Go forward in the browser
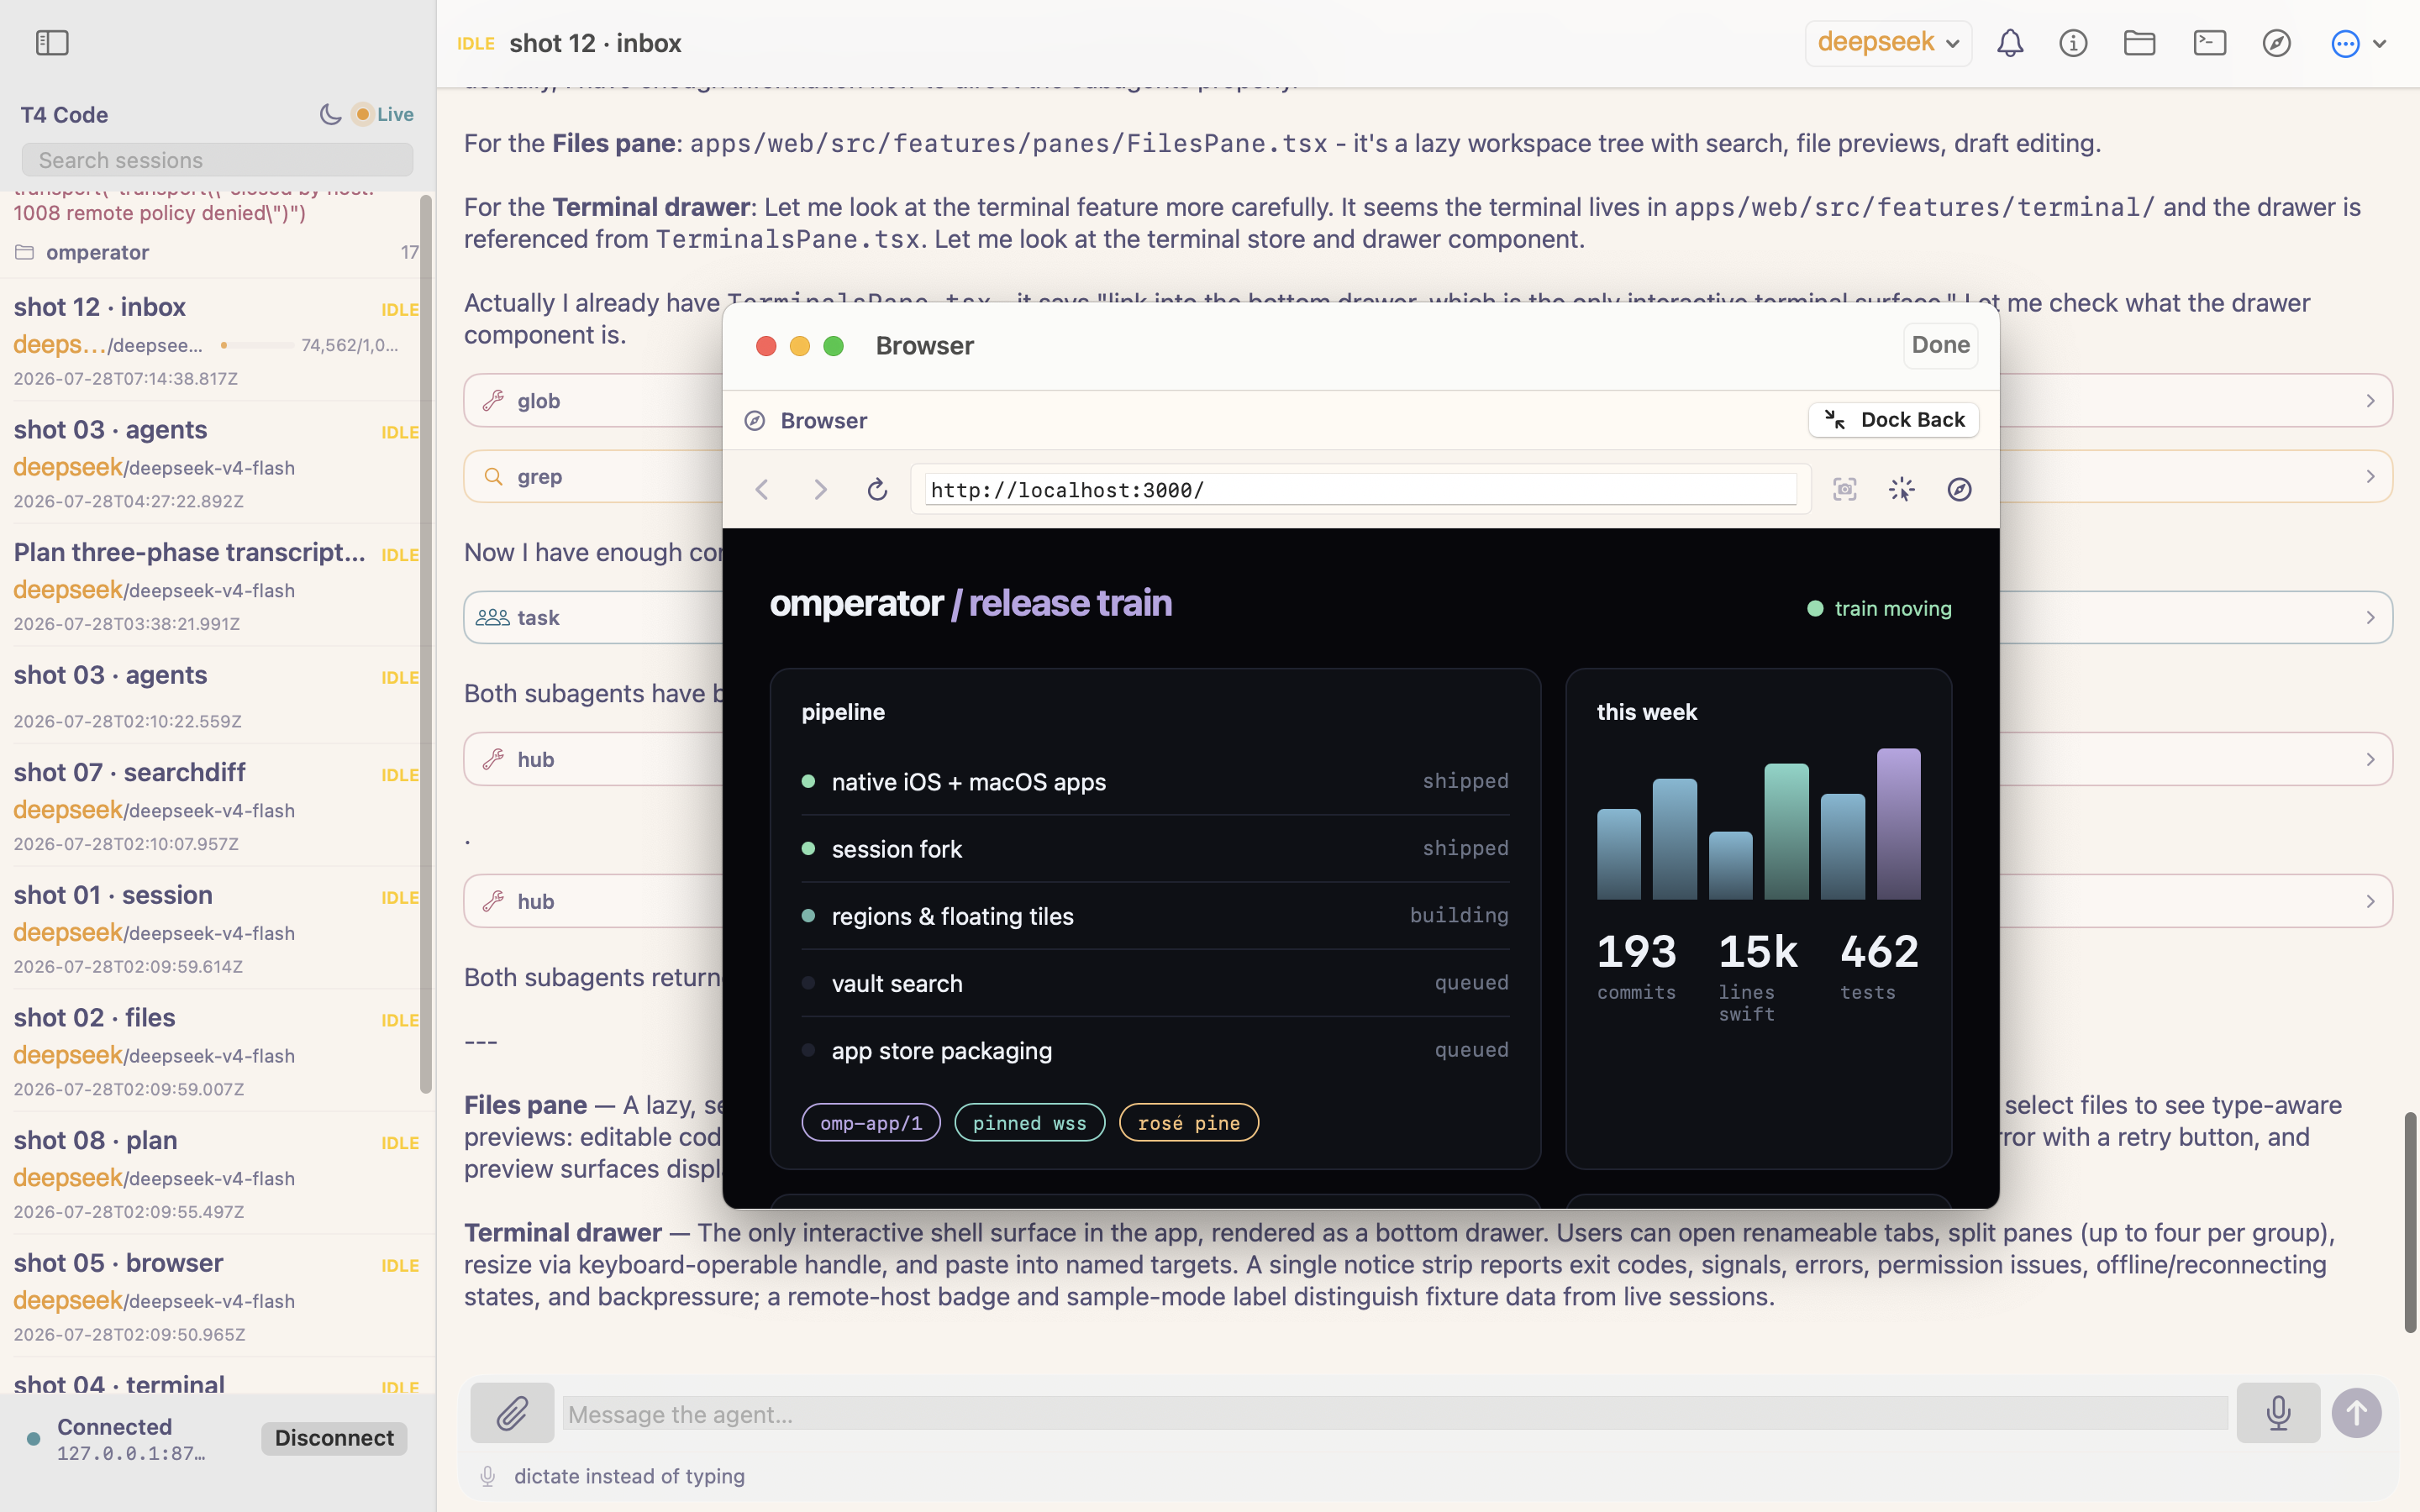This screenshot has height=1512, width=2420. click(x=820, y=489)
